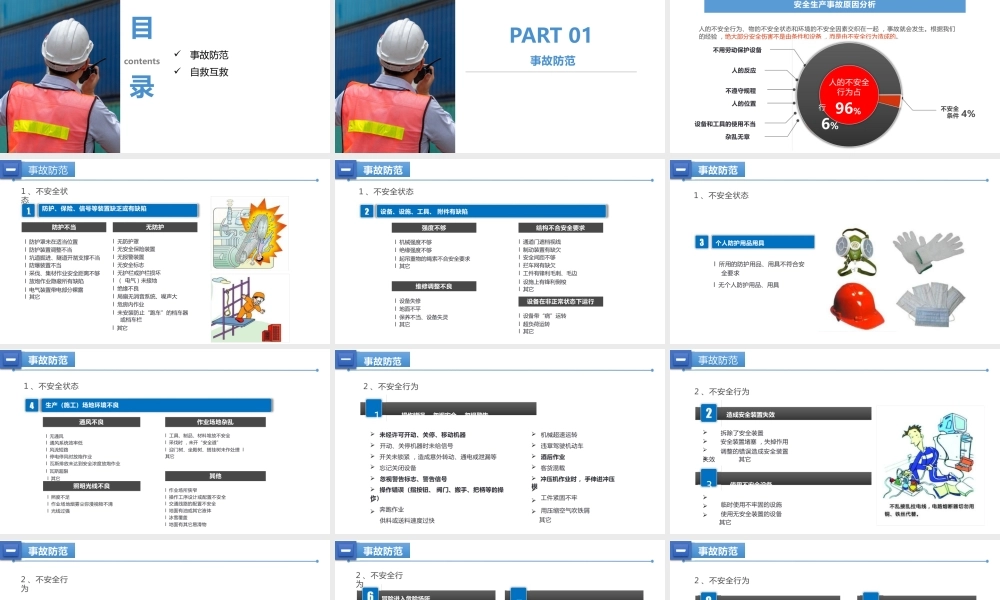Image resolution: width=1000 pixels, height=600 pixels.
Task: Click the red safety helmet image
Action: click(857, 305)
